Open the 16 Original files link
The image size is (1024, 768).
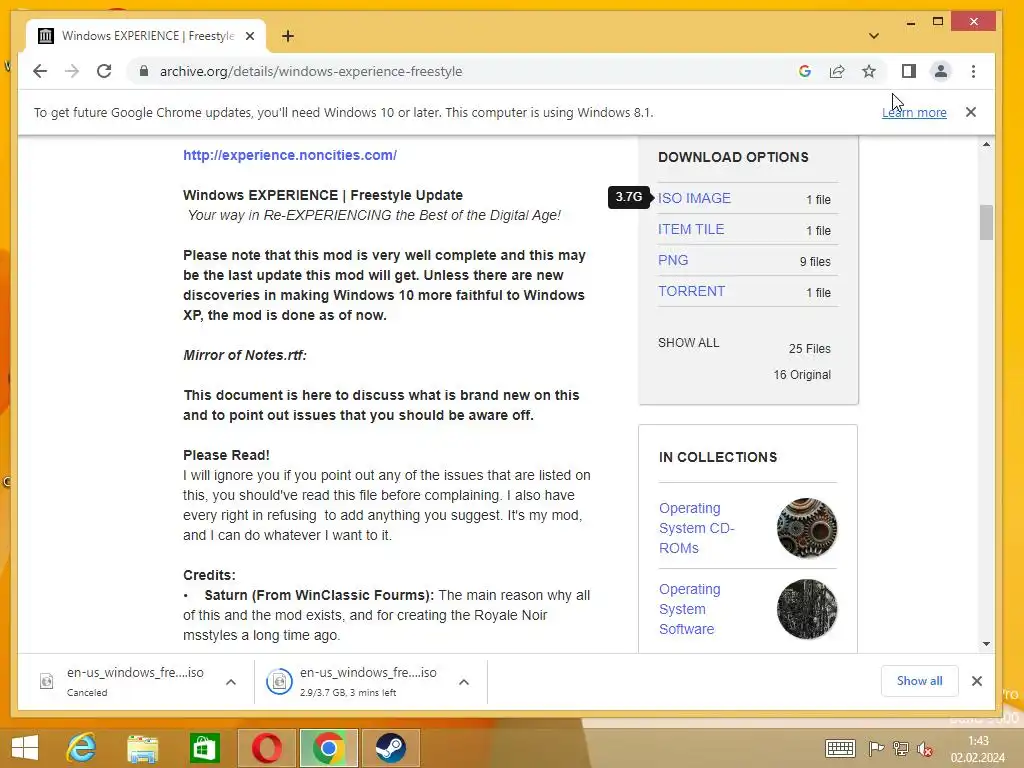point(802,375)
